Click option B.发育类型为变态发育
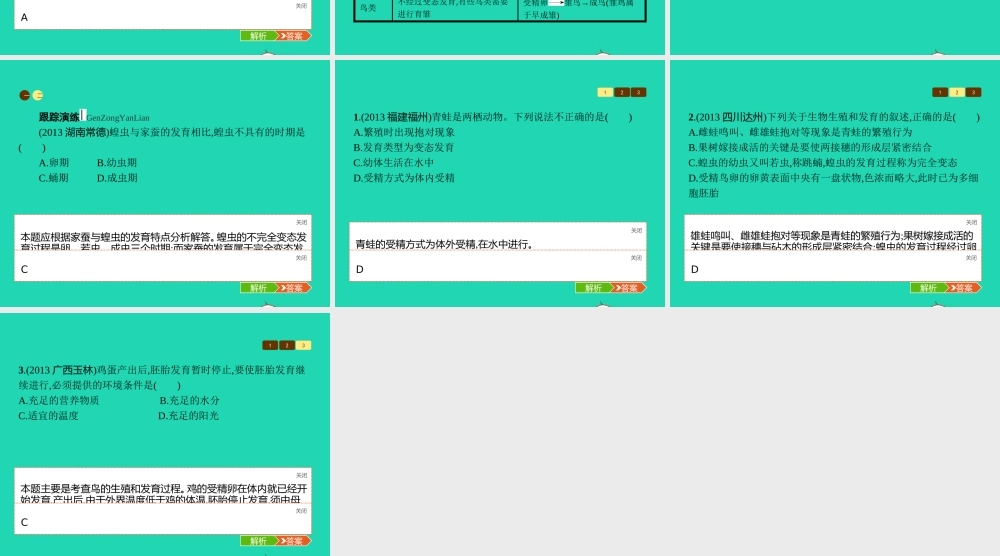The width and height of the screenshot is (1000, 556). click(404, 147)
